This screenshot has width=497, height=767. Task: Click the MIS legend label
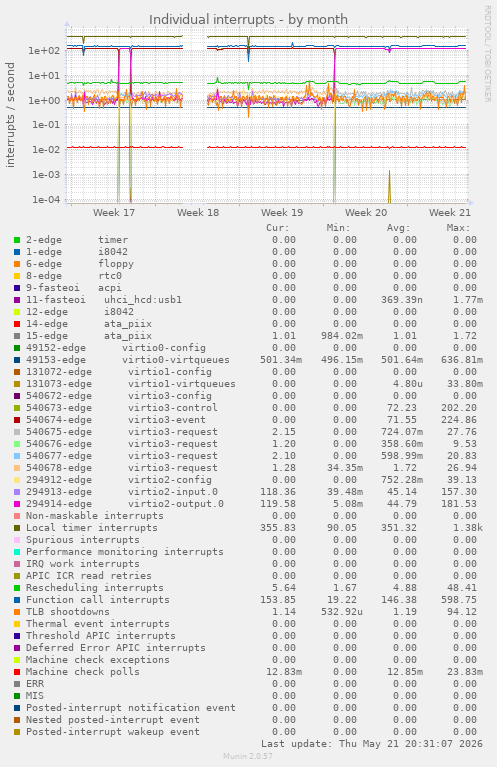[35, 696]
